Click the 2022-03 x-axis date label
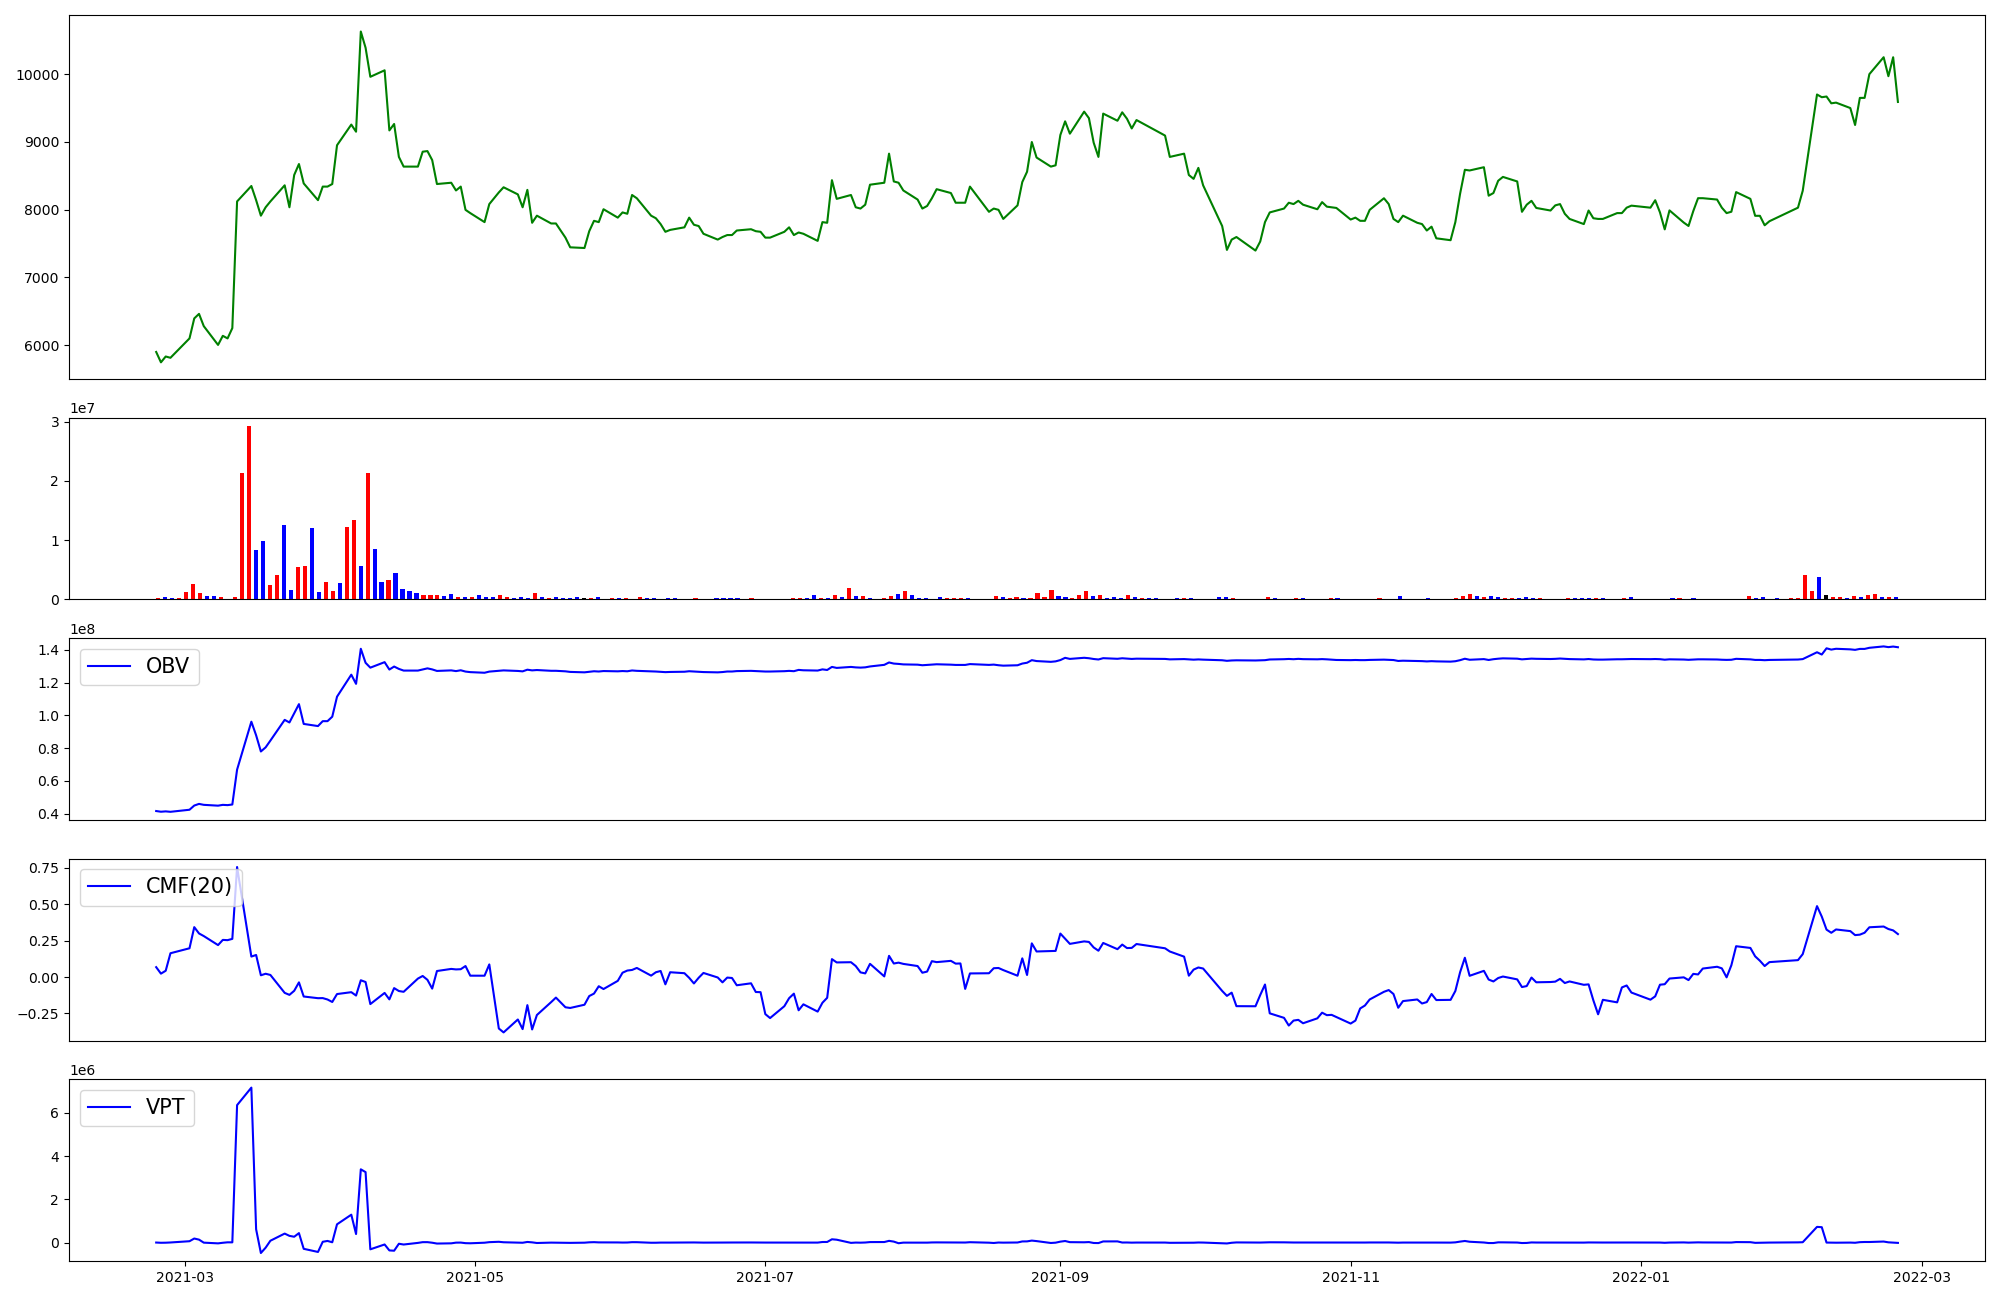 pos(1922,1277)
